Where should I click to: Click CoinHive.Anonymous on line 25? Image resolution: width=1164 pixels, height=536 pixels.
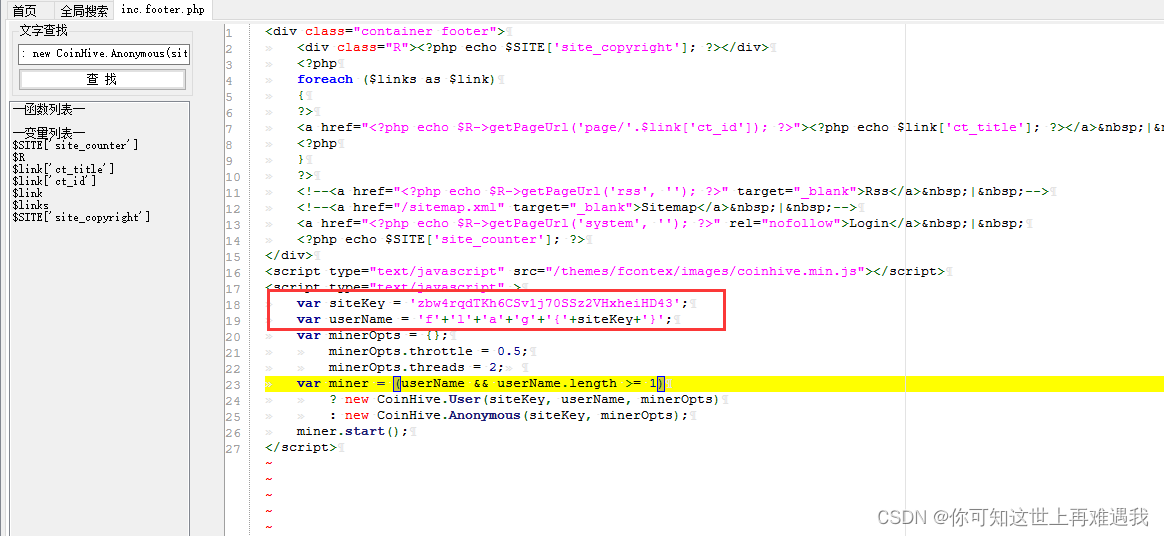click(x=449, y=415)
